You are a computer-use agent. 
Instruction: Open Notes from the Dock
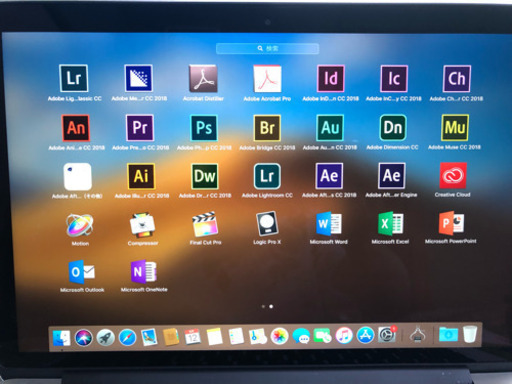coord(214,337)
